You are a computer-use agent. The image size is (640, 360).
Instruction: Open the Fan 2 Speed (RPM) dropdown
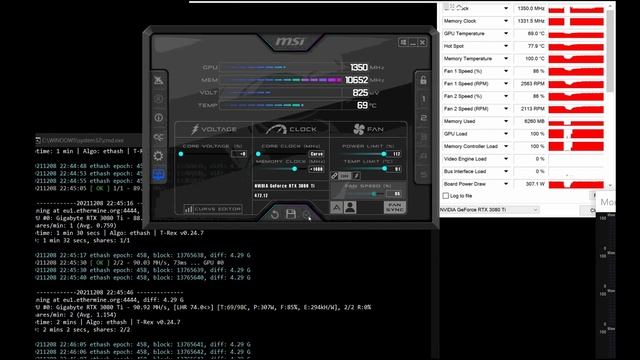click(x=506, y=109)
